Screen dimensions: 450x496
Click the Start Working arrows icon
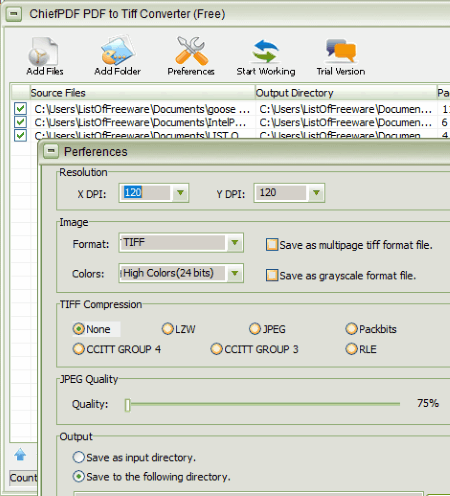(x=266, y=51)
